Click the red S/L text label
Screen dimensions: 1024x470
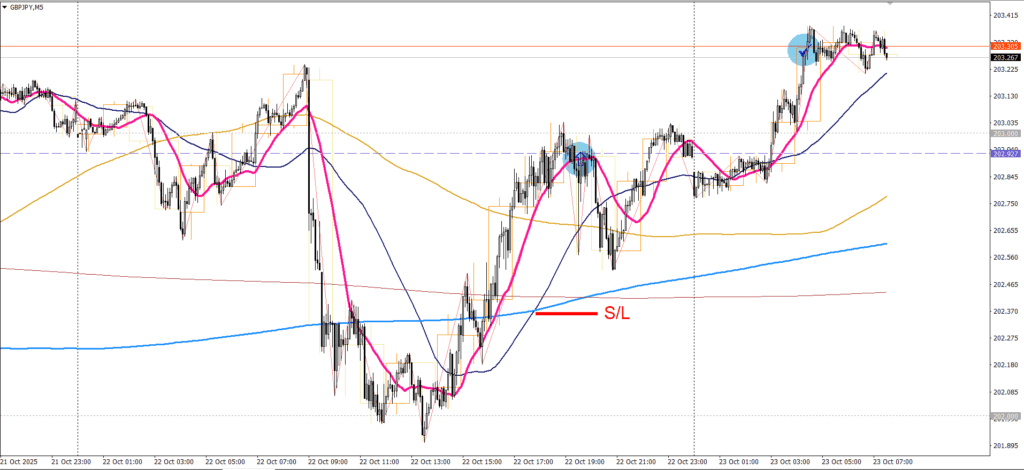pyautogui.click(x=616, y=314)
